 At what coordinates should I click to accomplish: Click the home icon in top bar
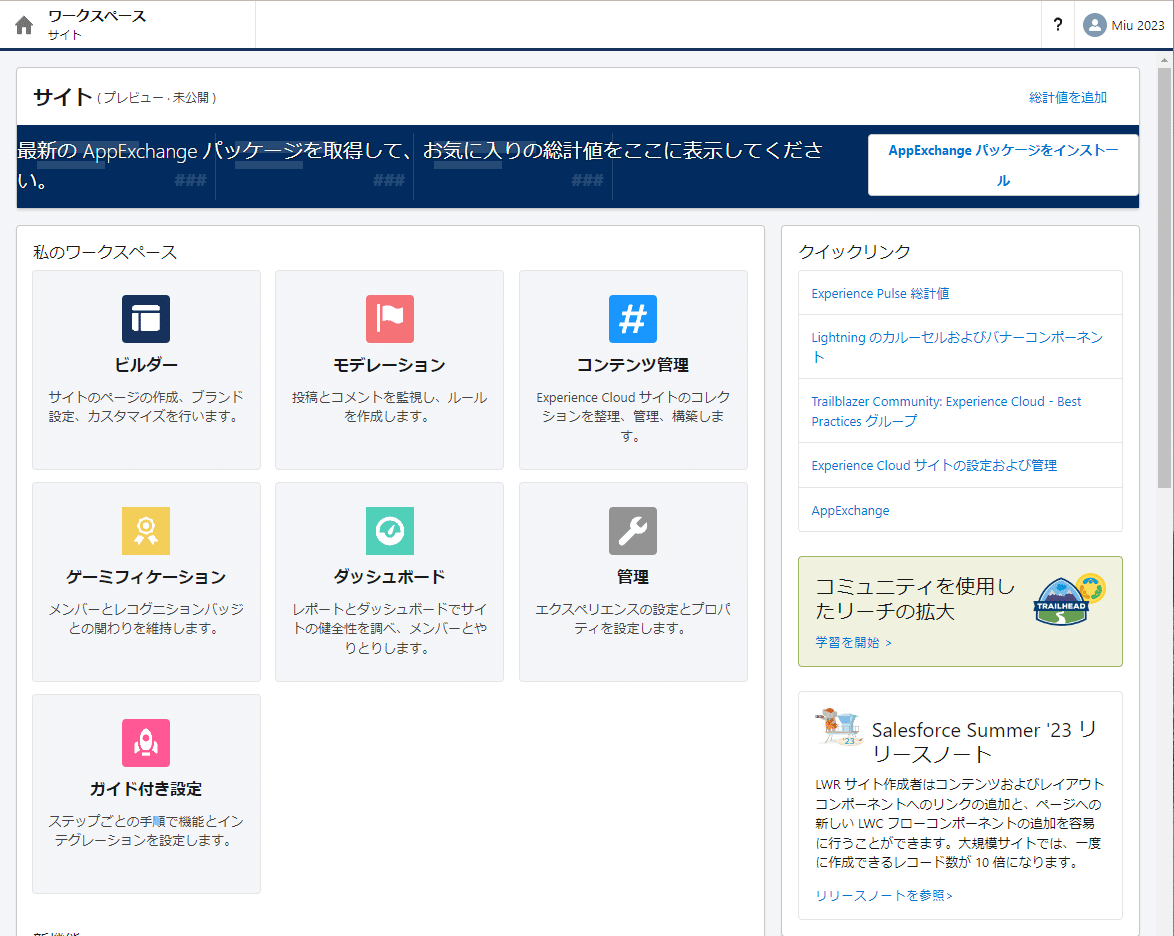(x=24, y=25)
